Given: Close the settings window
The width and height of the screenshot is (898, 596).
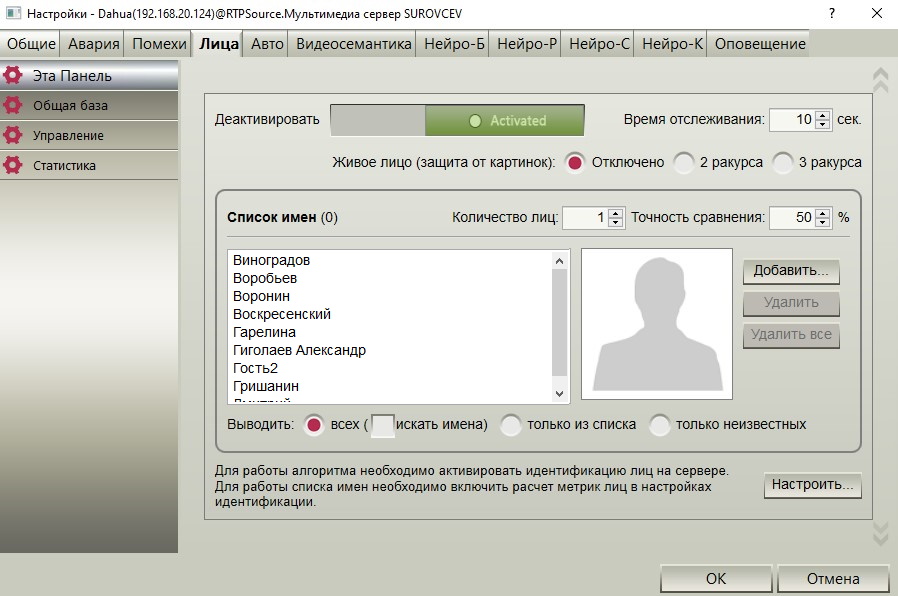Looking at the screenshot, I should pos(877,13).
